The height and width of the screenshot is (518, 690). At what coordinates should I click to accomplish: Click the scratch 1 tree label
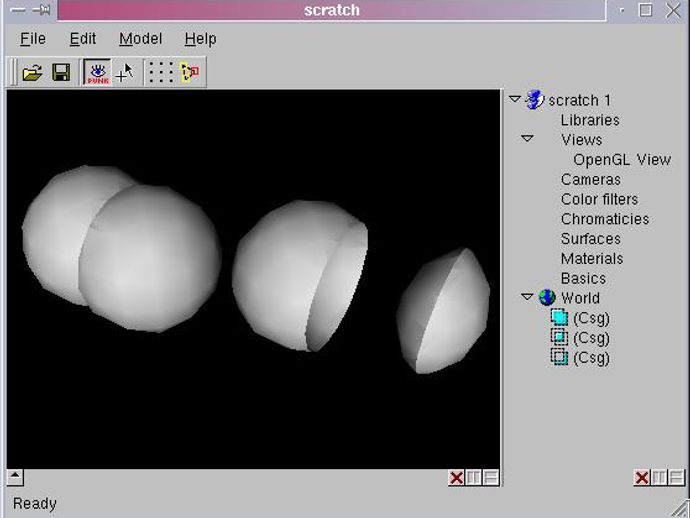coord(580,100)
